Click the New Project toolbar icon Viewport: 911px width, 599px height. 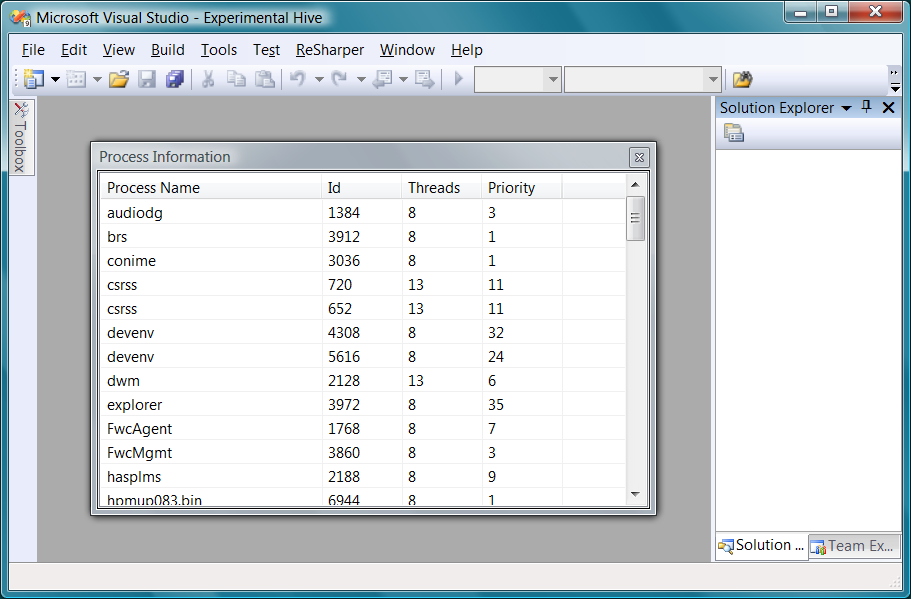point(34,79)
